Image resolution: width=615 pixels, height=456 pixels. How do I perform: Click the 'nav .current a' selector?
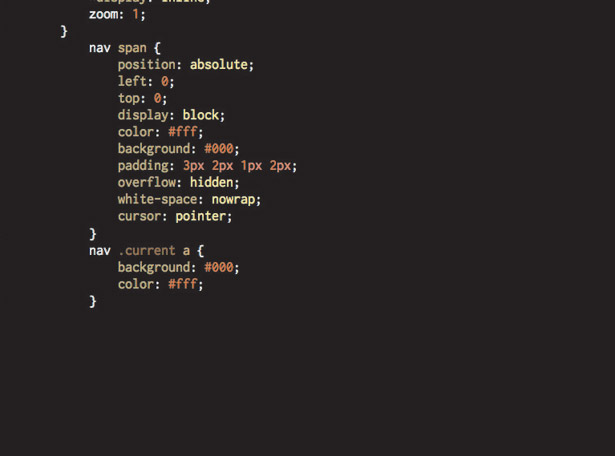click(x=146, y=251)
